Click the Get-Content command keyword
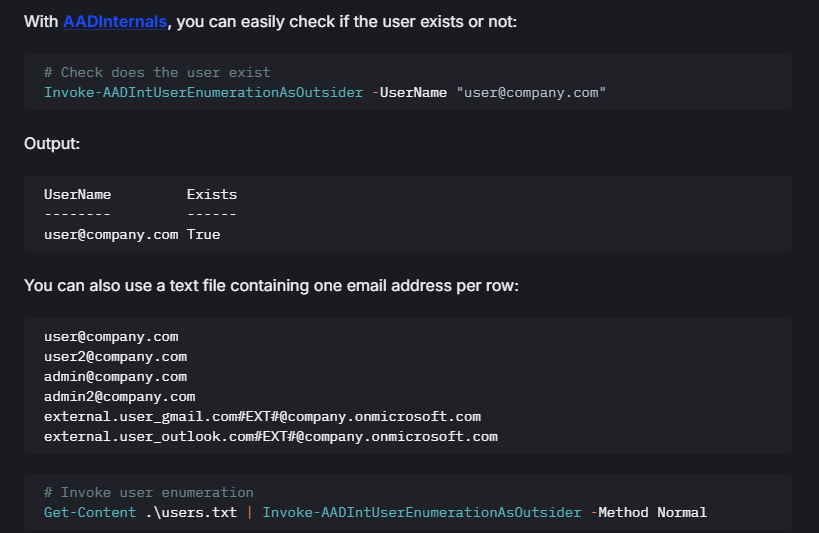This screenshot has width=819, height=533. pyautogui.click(x=90, y=512)
